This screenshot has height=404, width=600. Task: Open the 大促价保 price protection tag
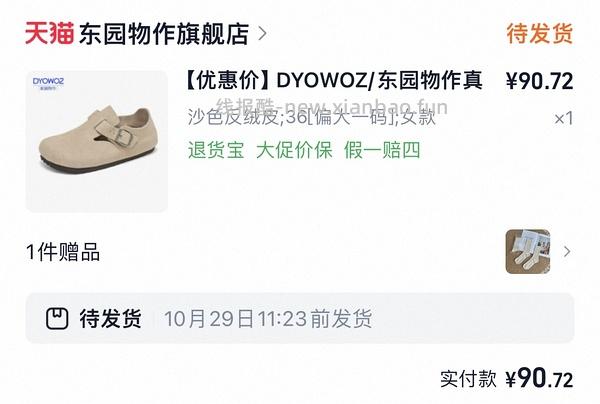pyautogui.click(x=294, y=150)
